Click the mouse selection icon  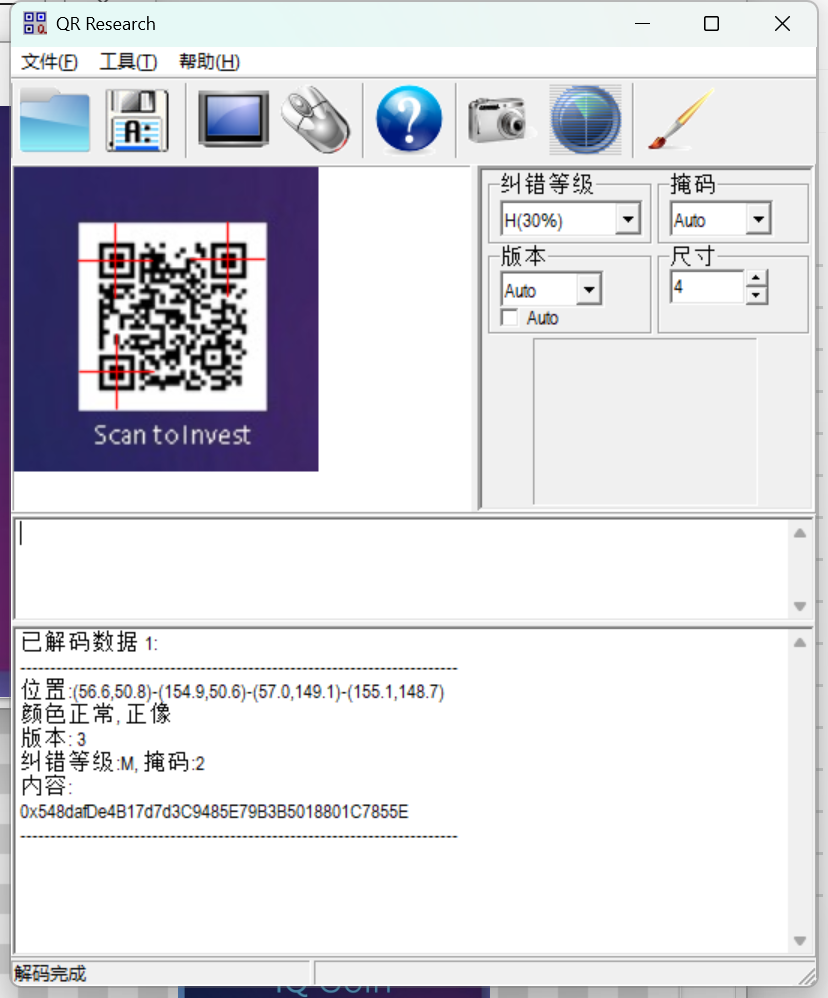tap(316, 119)
